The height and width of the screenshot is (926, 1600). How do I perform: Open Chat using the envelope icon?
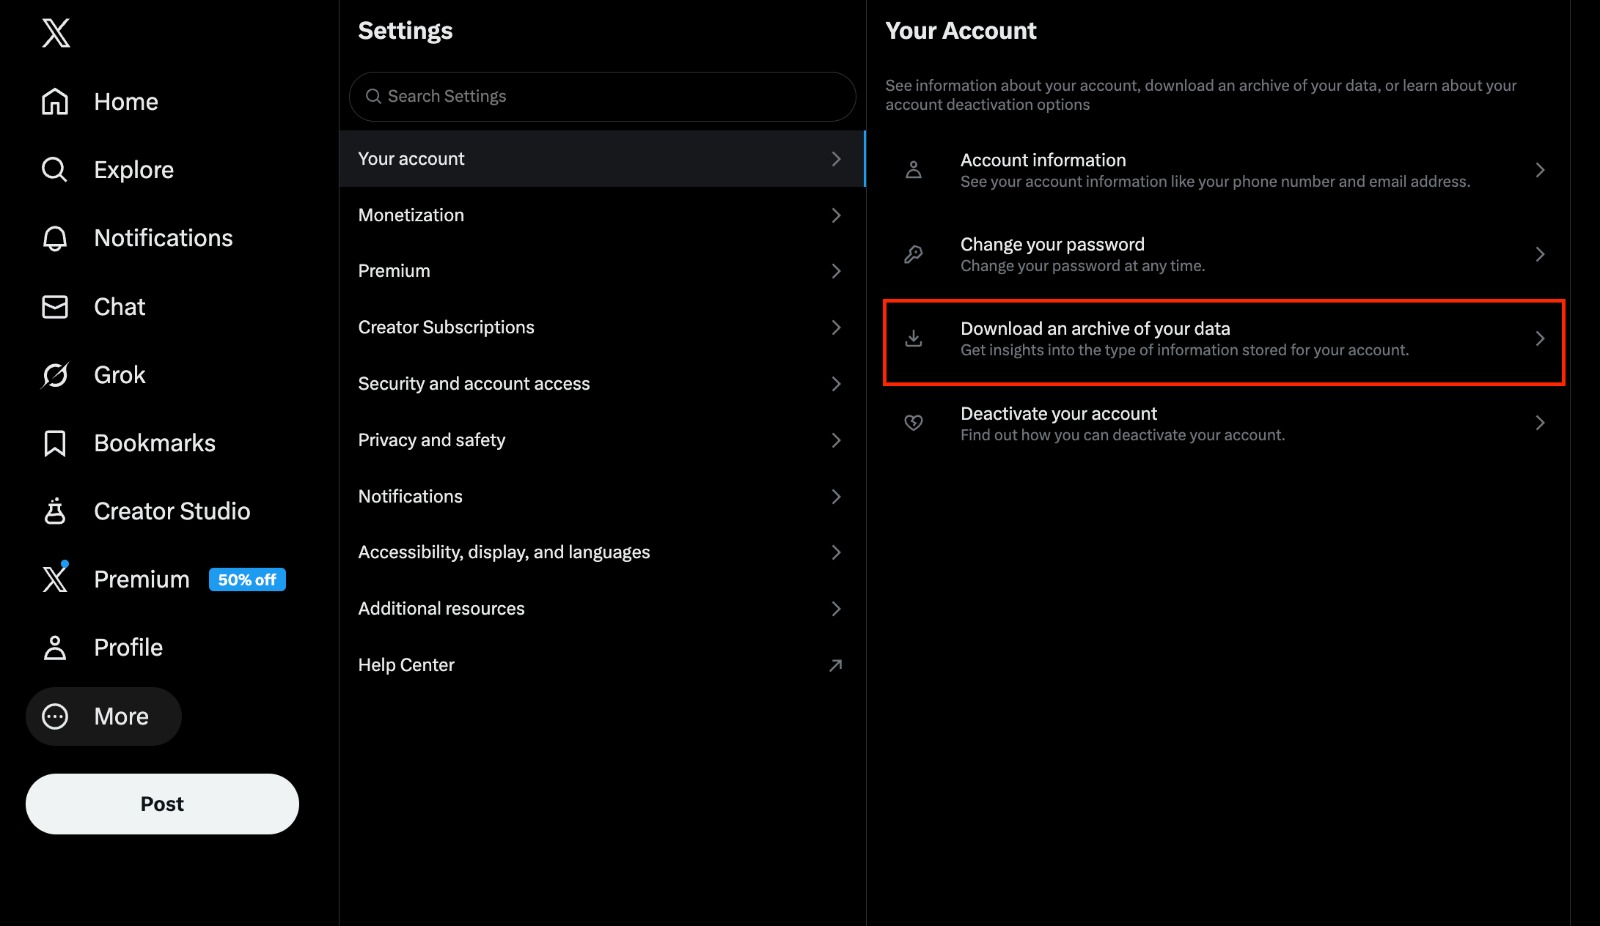click(x=55, y=307)
